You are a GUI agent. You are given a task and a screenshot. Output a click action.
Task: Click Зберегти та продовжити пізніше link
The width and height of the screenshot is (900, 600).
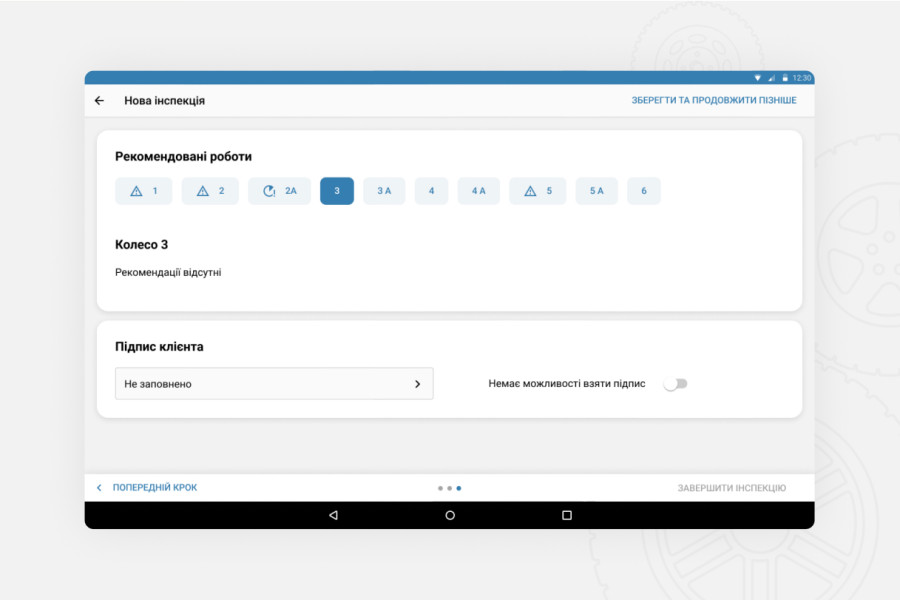[x=713, y=101]
